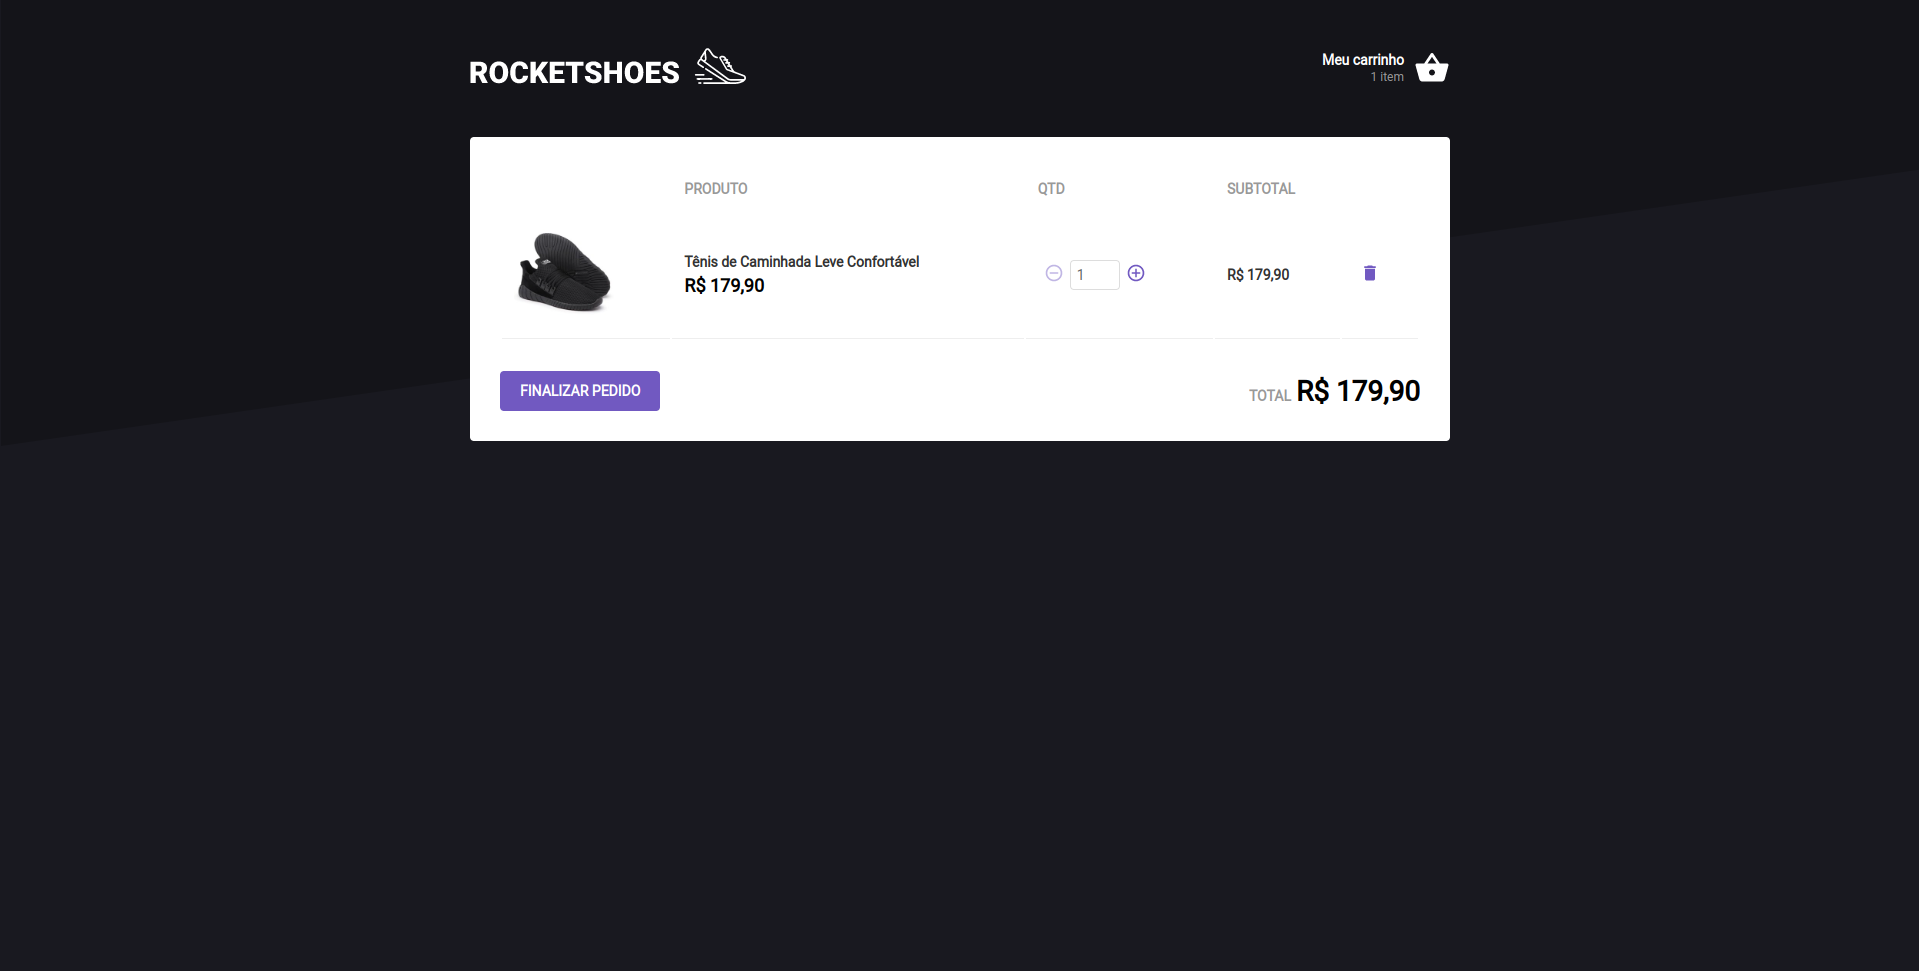
Task: Click the TOTAL R$ 179,90 amount
Action: 1358,391
